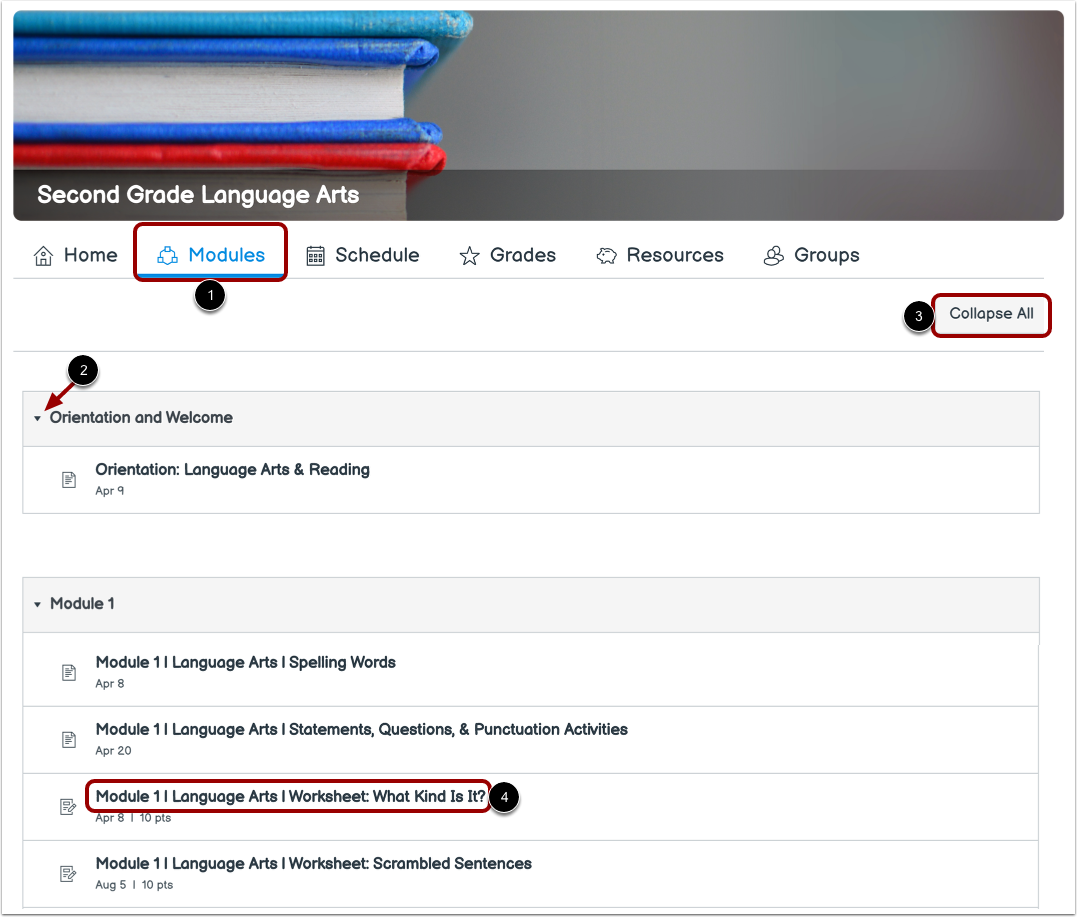This screenshot has width=1077, height=917.
Task: Select the assignment icon beside Worksheet: Scrambled Sentences
Action: 68,873
